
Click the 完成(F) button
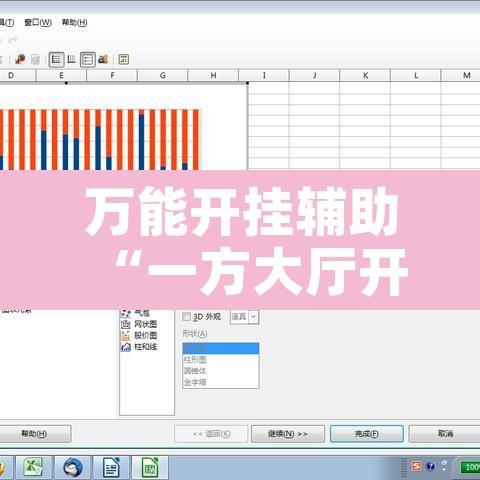367,434
